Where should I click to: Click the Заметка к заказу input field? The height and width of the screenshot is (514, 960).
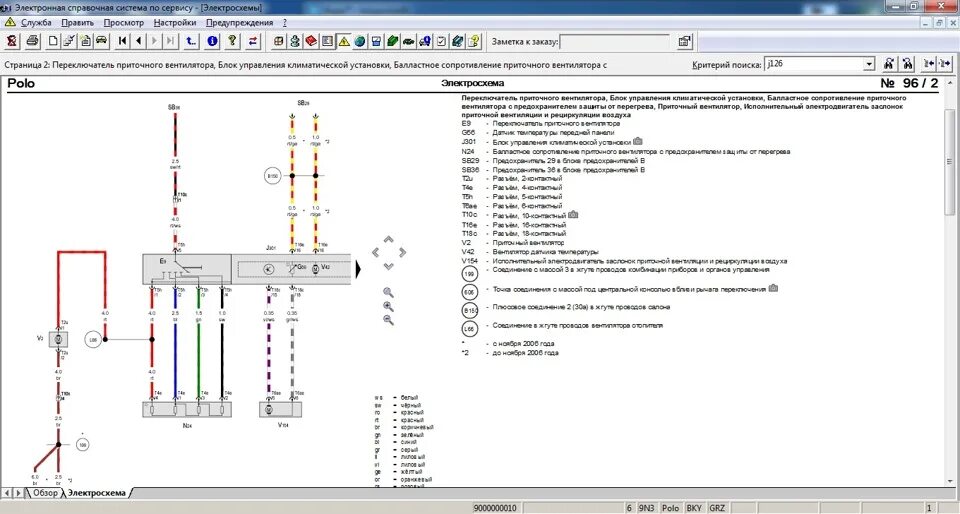click(x=615, y=42)
